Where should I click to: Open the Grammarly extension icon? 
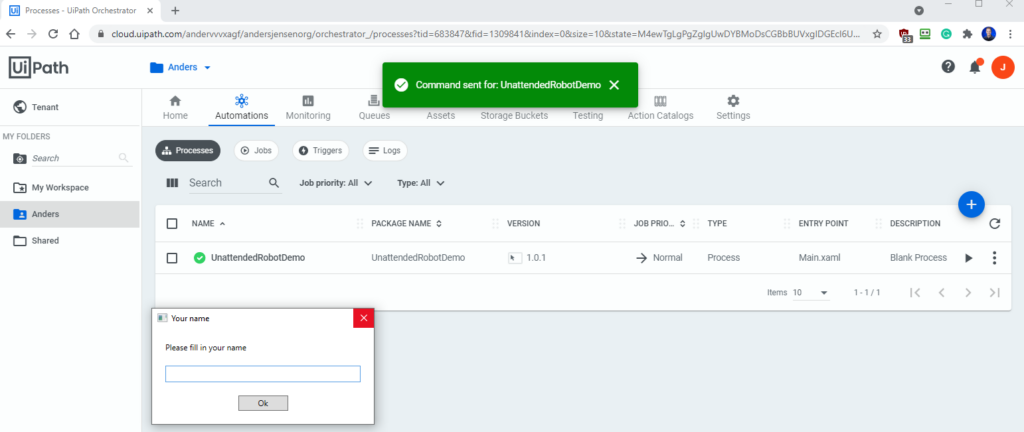pos(946,34)
